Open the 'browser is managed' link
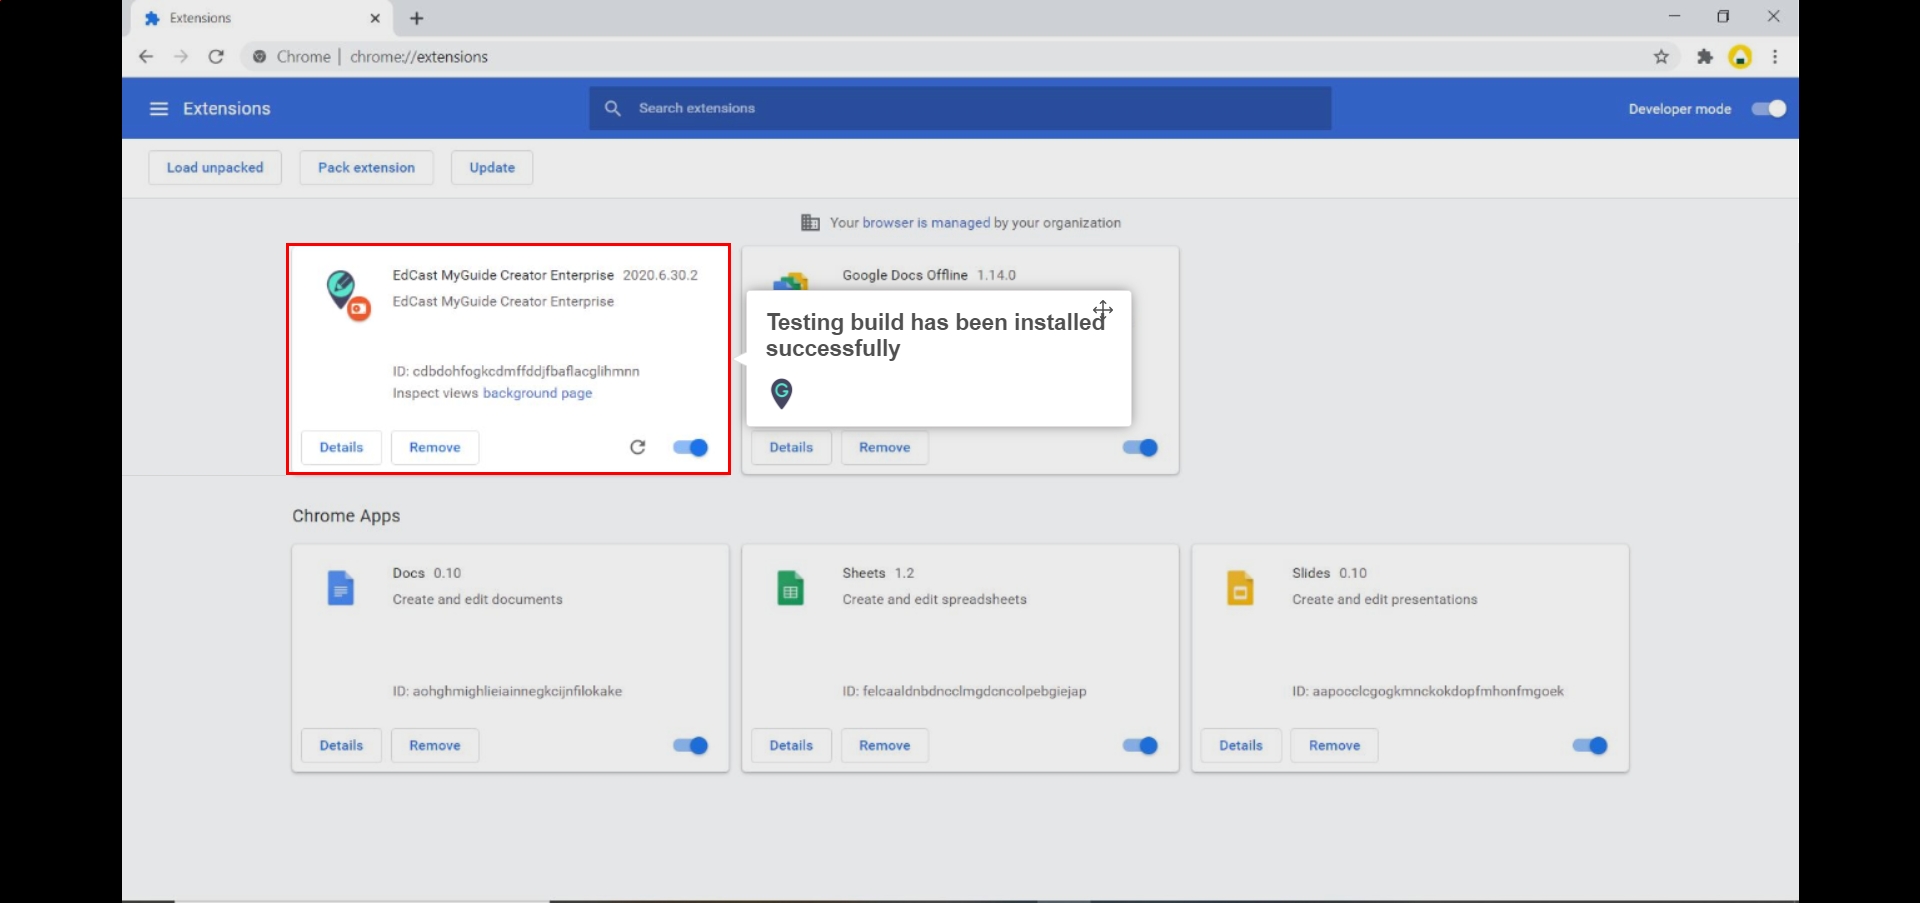The width and height of the screenshot is (1920, 903). pos(926,223)
